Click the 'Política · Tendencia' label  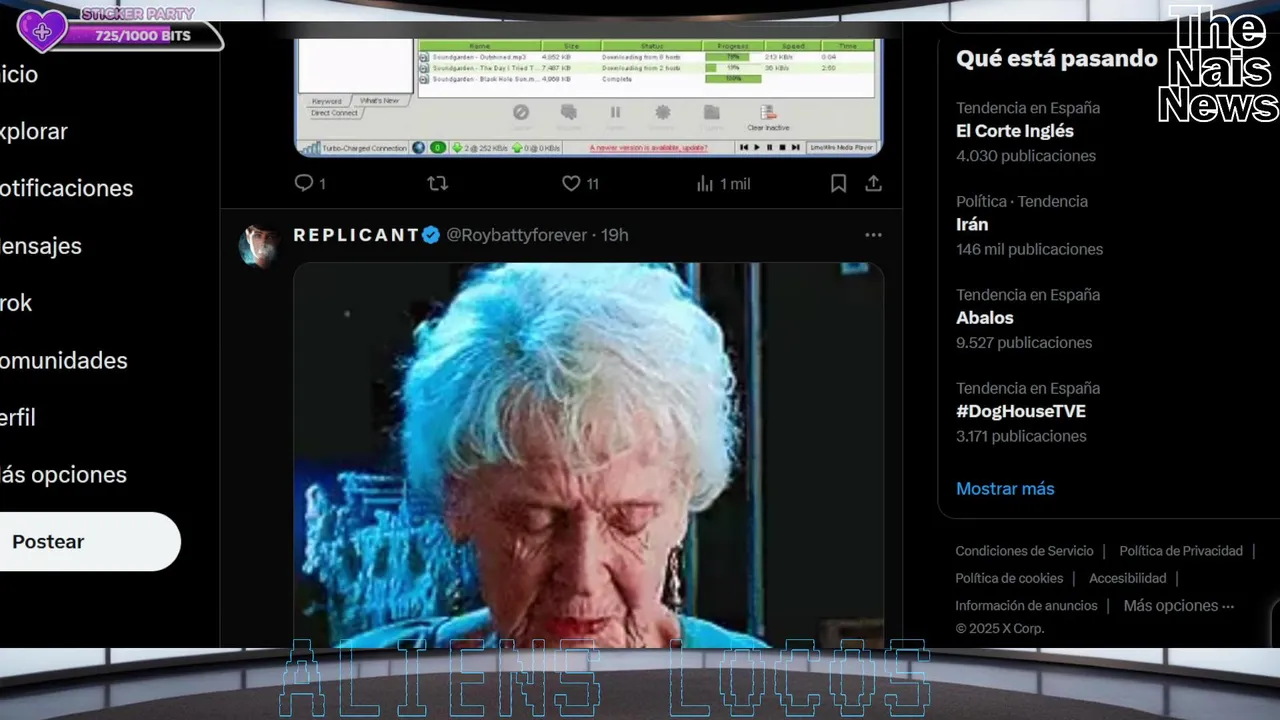click(x=1022, y=201)
